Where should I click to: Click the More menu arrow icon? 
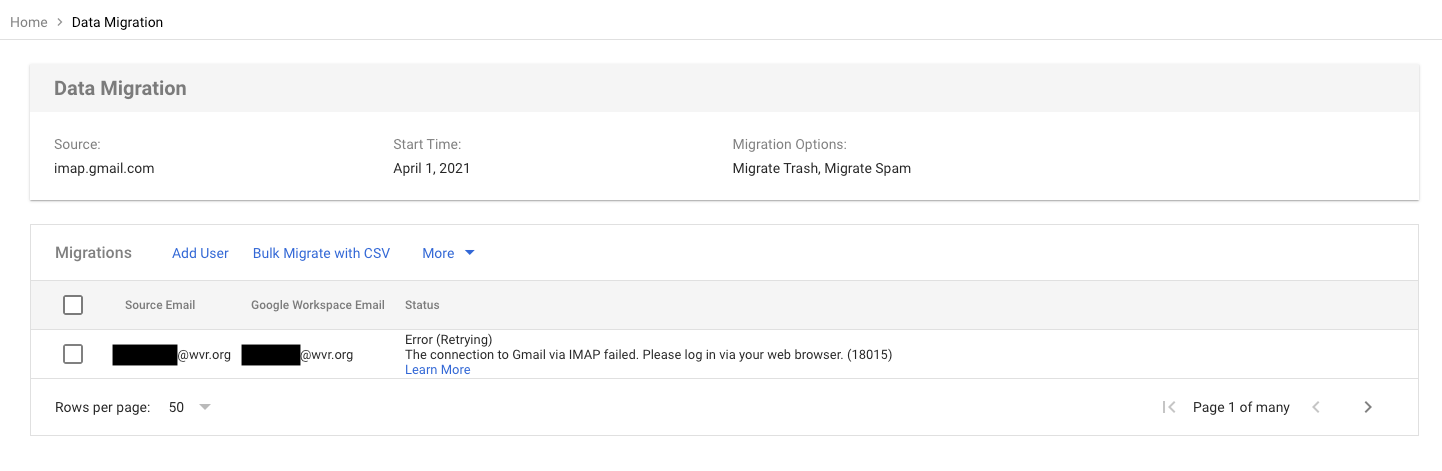pyautogui.click(x=470, y=253)
